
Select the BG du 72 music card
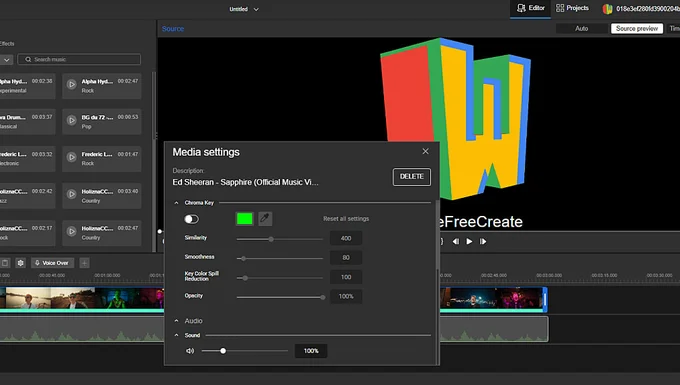102,122
